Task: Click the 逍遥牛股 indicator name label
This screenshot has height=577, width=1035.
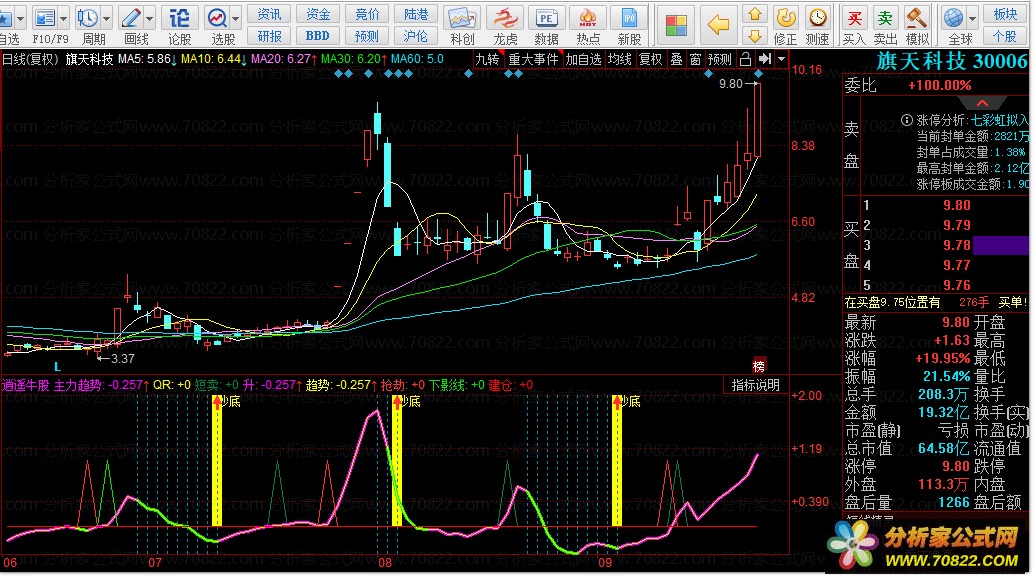Action: point(26,385)
